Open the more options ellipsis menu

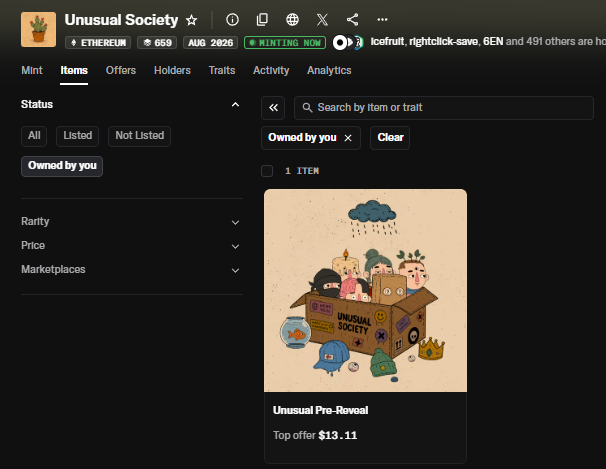pos(382,19)
